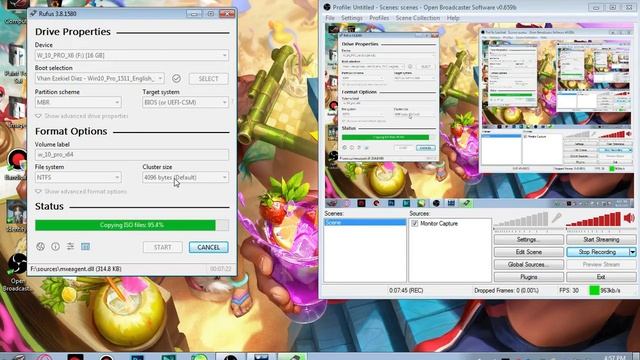Show the Rufus log icon
Viewport: 640px width, 360px height.
[x=85, y=247]
